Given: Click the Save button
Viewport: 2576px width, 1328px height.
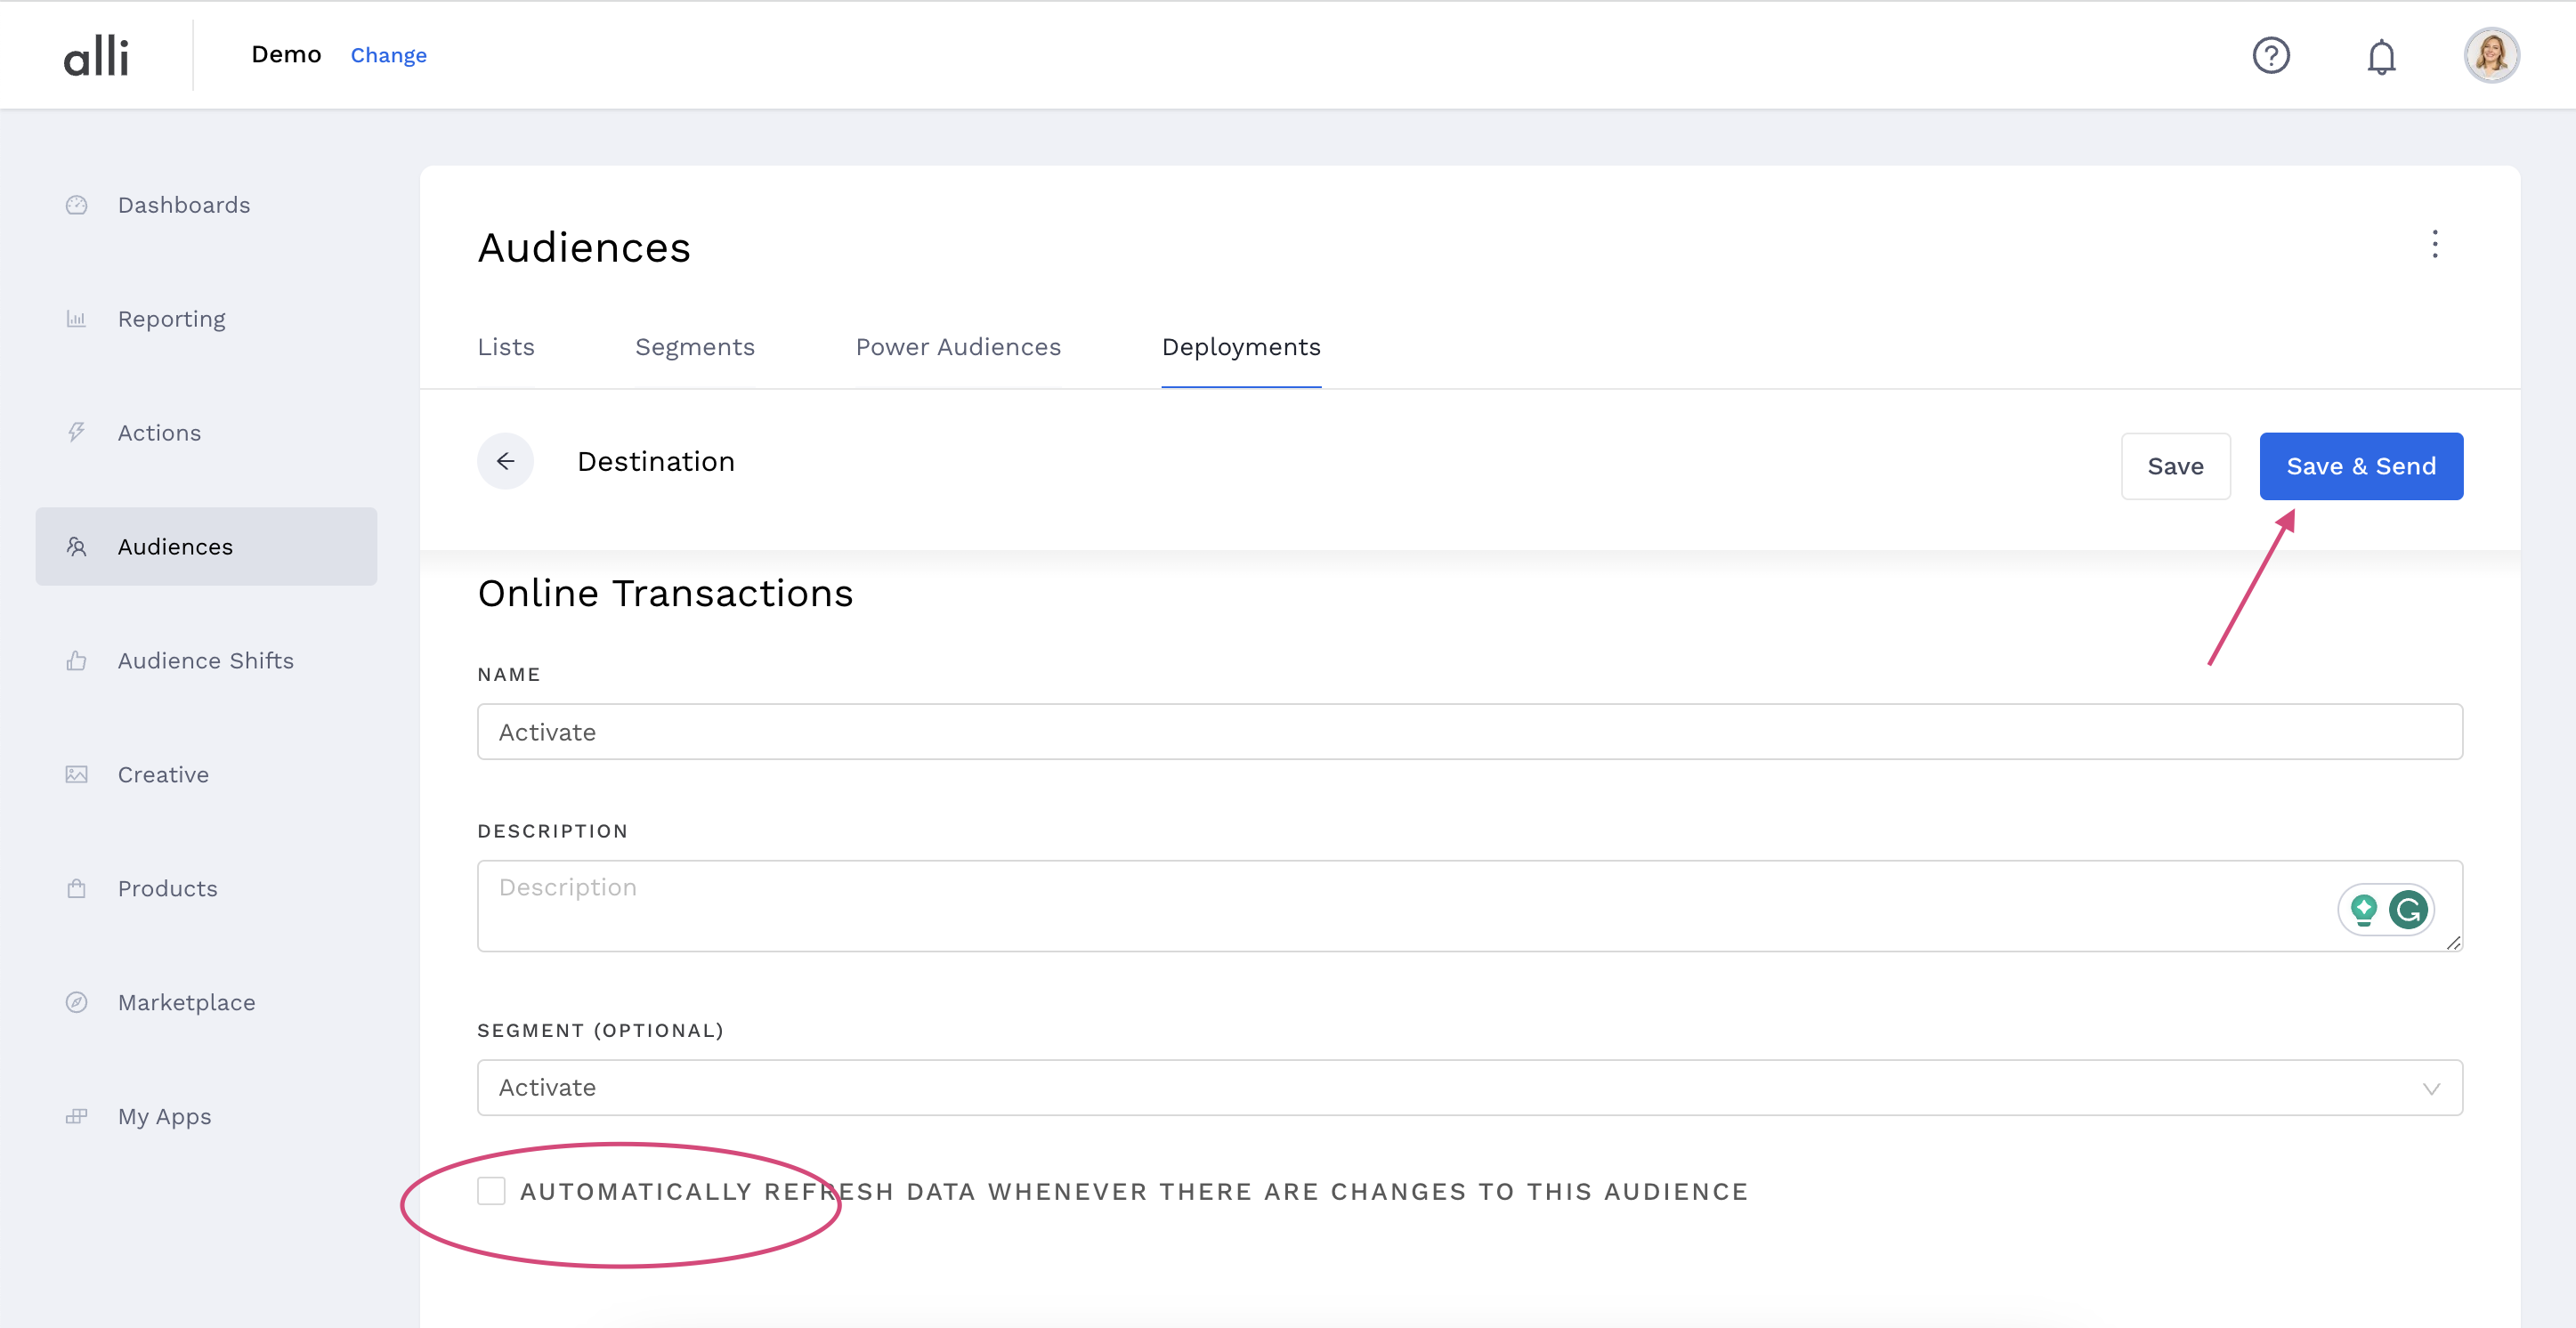Looking at the screenshot, I should click(x=2174, y=466).
